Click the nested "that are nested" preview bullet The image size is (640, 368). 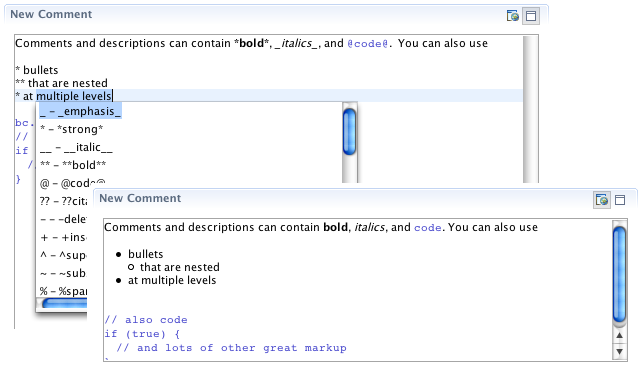[x=180, y=267]
